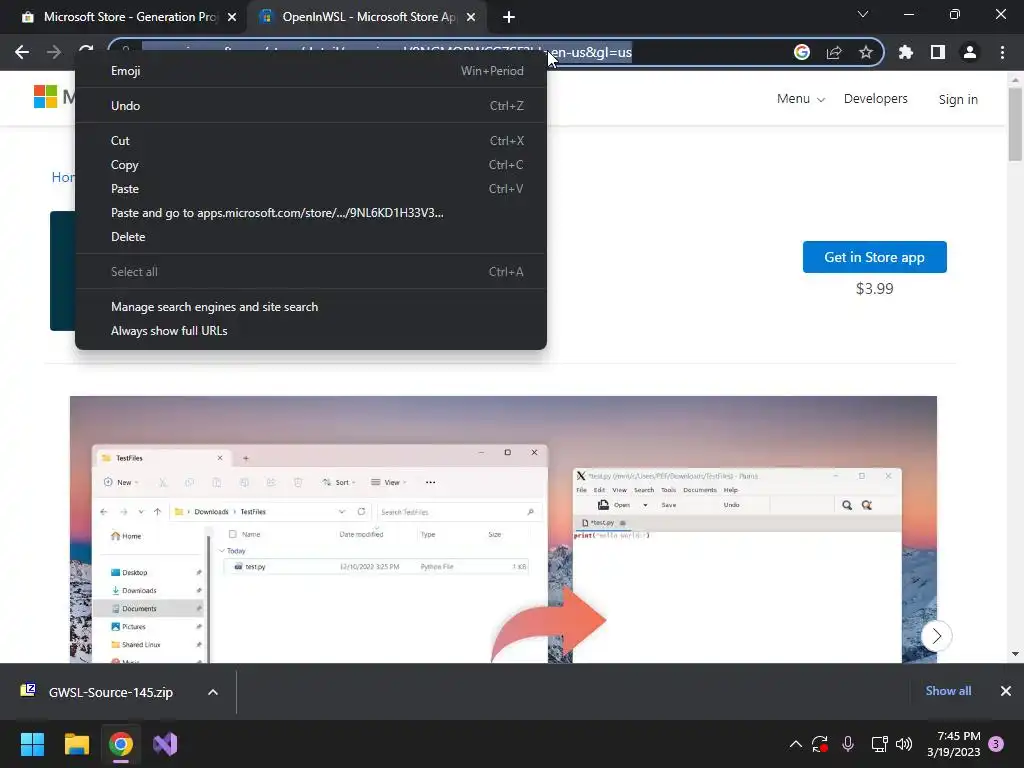The width and height of the screenshot is (1024, 768).
Task: Open the clock showing 7:45 PM
Action: [953, 744]
